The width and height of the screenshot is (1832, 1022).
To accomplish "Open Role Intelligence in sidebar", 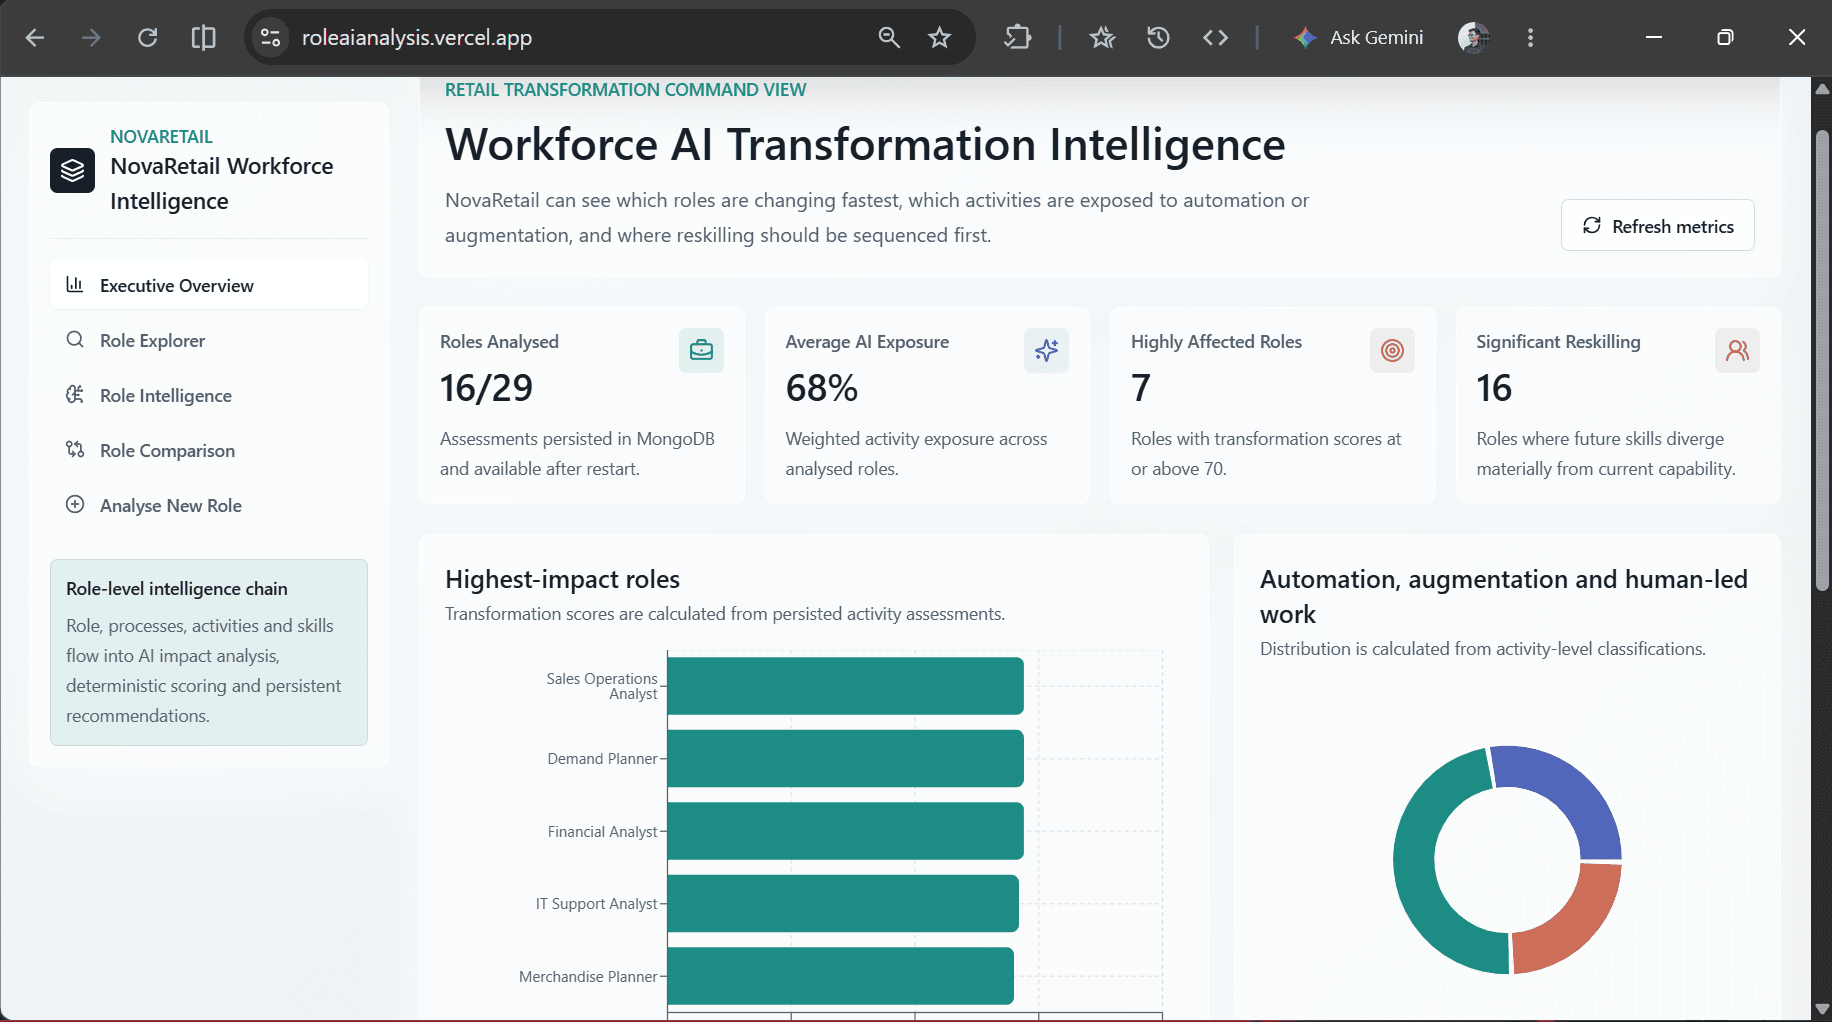I will click(x=209, y=395).
